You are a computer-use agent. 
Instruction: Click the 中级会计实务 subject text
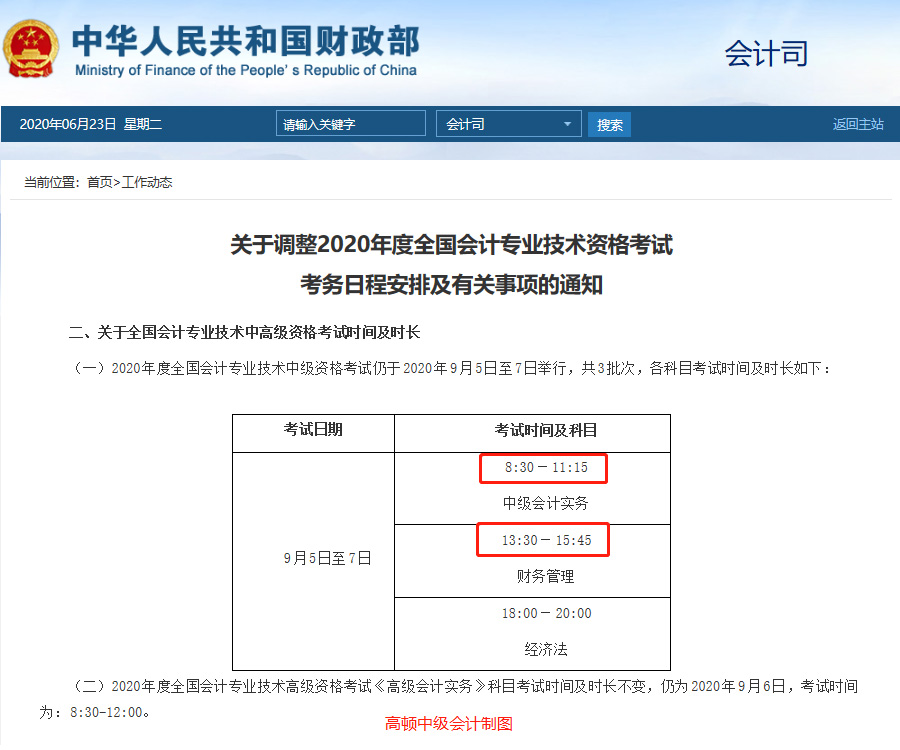tap(546, 503)
